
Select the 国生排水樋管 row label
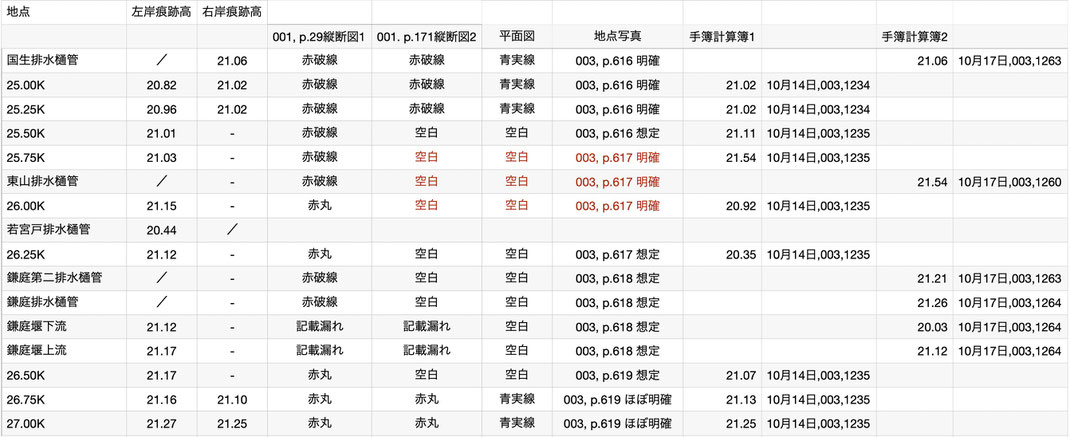[42, 60]
